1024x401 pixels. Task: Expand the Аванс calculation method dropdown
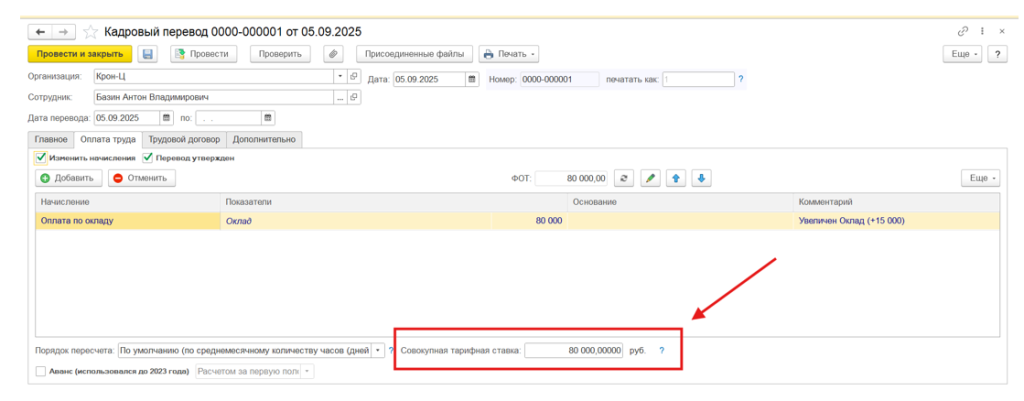[x=308, y=372]
